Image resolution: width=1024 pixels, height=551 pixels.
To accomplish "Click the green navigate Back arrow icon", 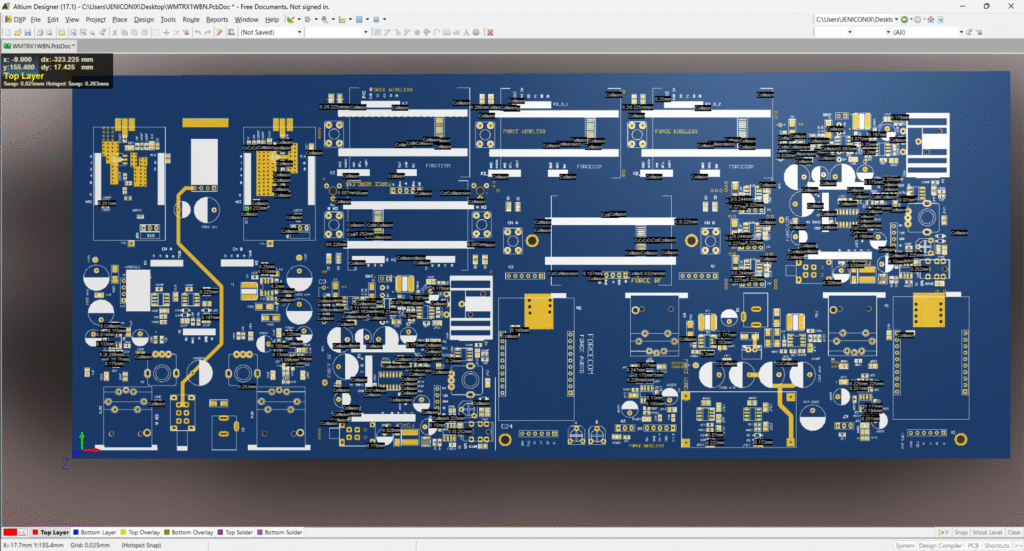I will 904,19.
